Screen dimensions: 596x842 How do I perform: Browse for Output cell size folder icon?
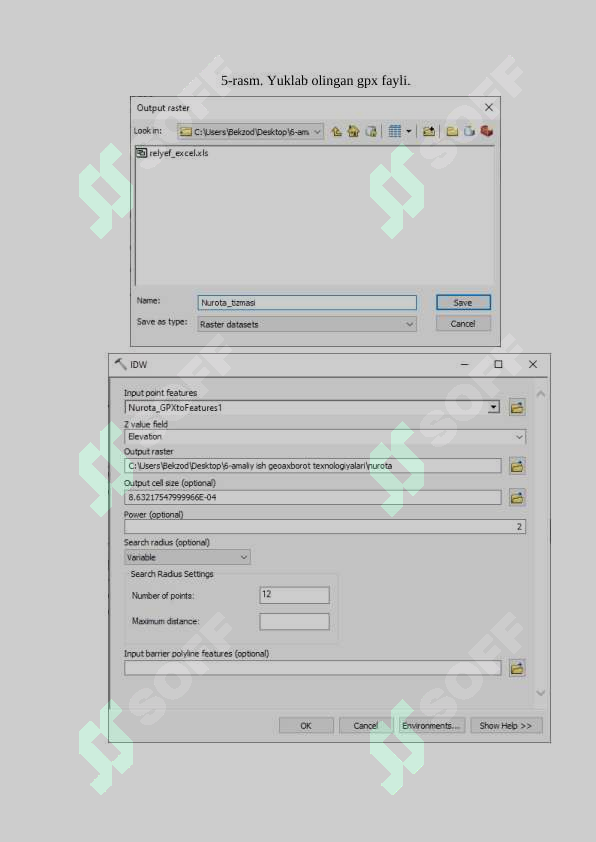click(x=517, y=497)
